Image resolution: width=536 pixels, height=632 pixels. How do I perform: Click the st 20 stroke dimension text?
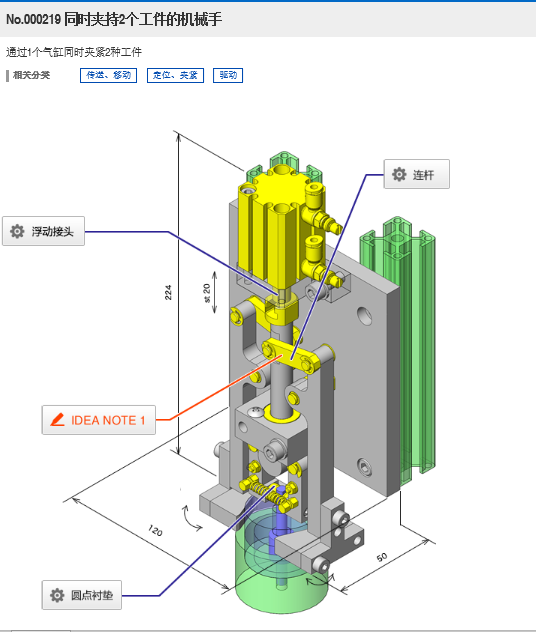point(207,293)
